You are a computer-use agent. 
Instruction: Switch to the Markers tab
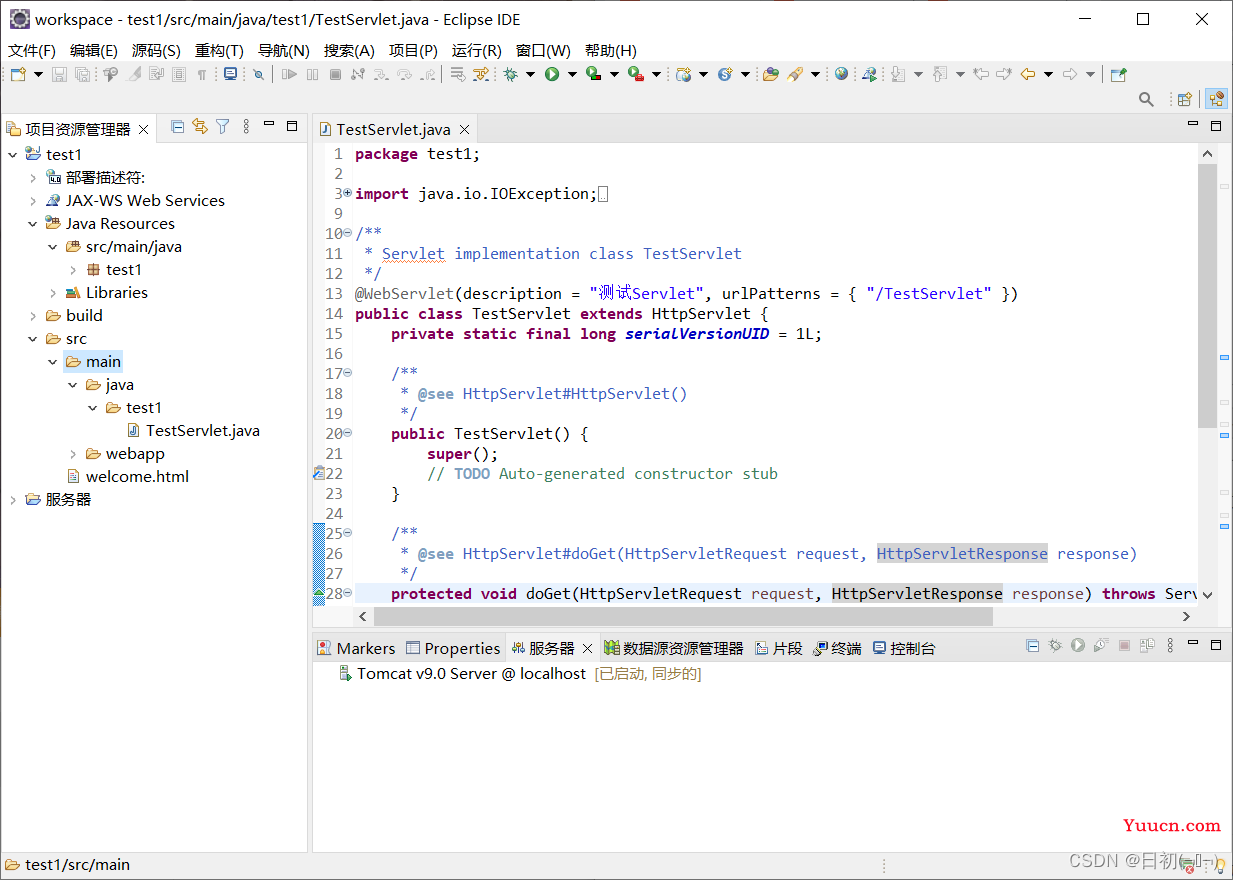[x=356, y=648]
